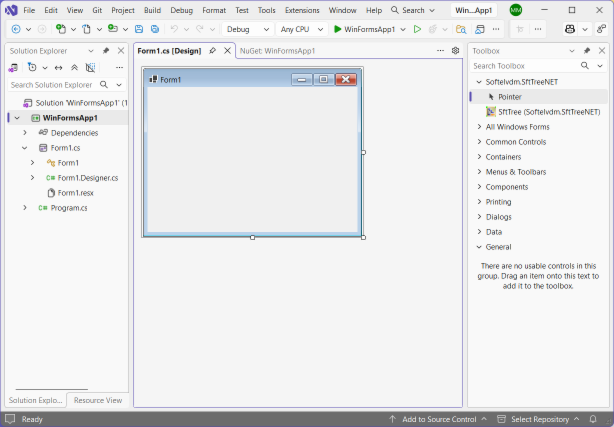Click the navigate backward toolbar icon
Image resolution: width=614 pixels, height=427 pixels.
click(16, 29)
